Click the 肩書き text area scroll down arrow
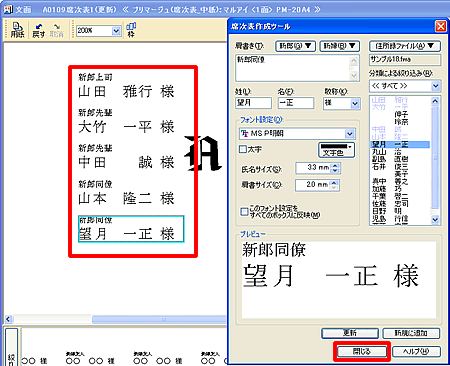The height and width of the screenshot is (366, 450). 354,76
